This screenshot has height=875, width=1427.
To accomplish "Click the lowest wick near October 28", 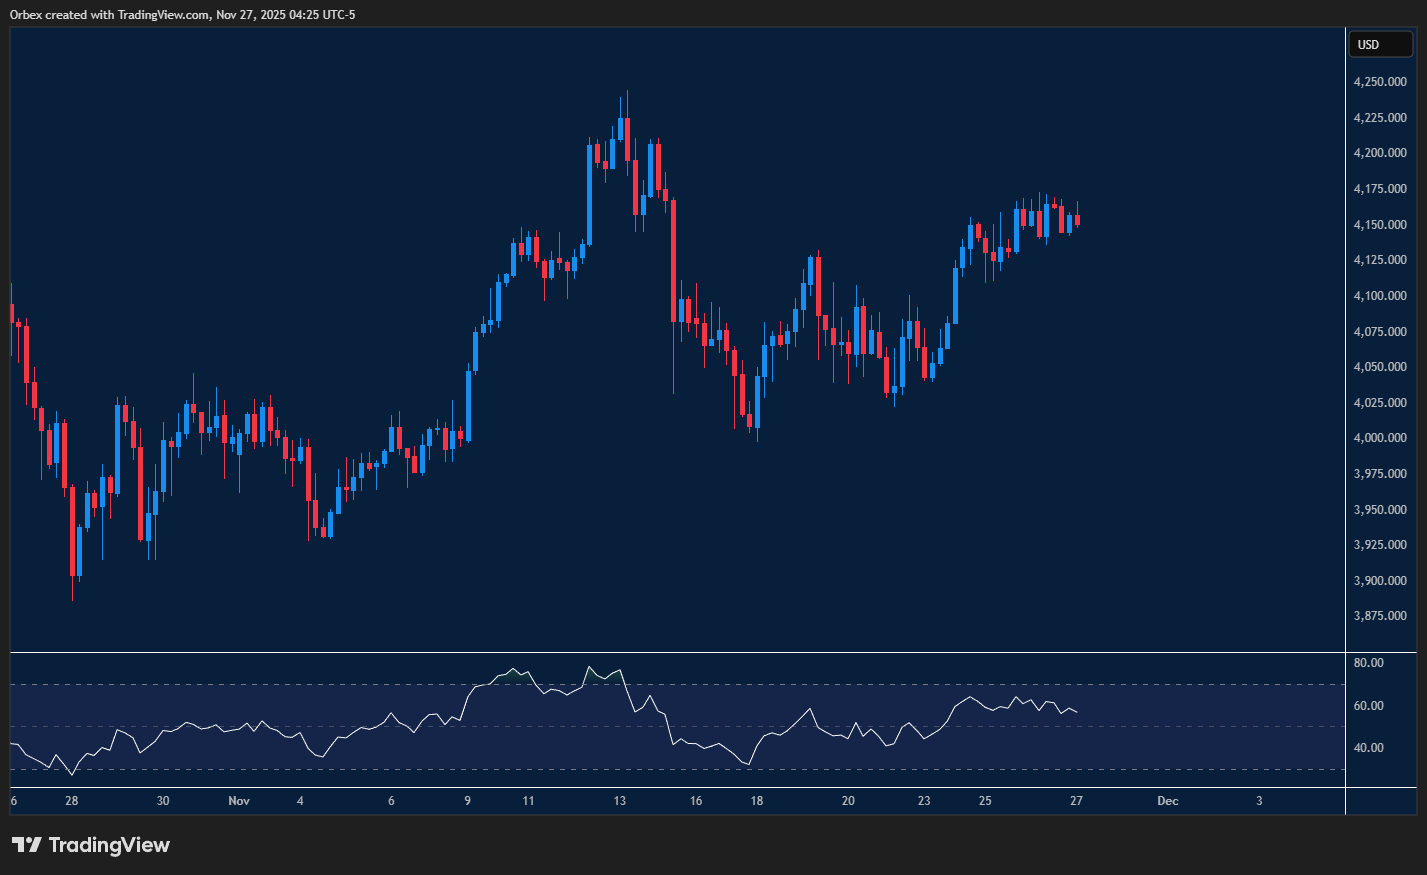I will point(73,580).
